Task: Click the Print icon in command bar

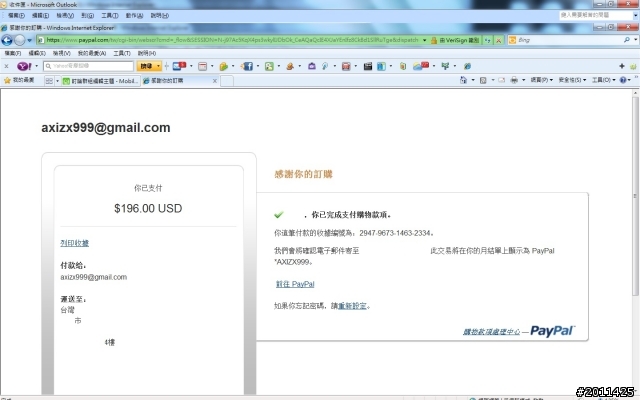Action: point(514,80)
